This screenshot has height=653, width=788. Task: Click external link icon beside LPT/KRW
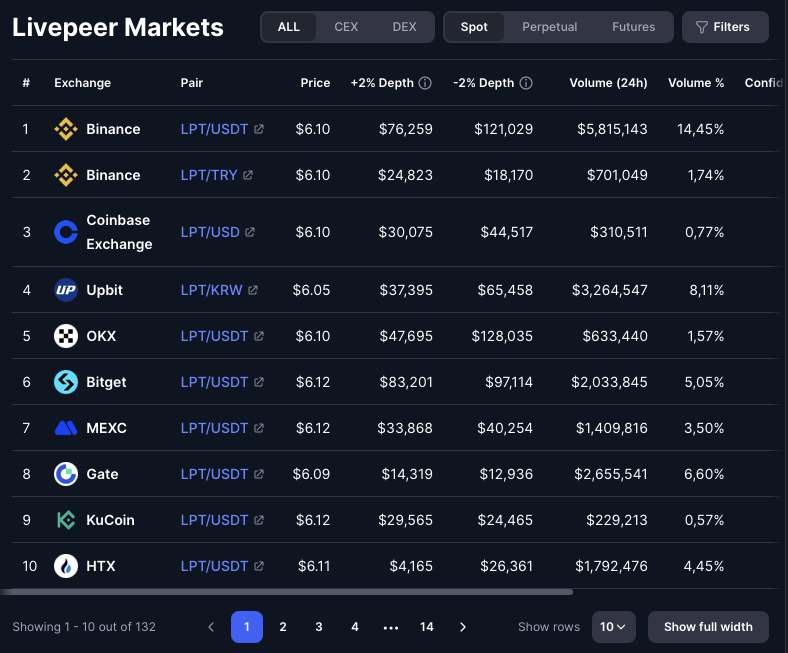[x=253, y=290]
